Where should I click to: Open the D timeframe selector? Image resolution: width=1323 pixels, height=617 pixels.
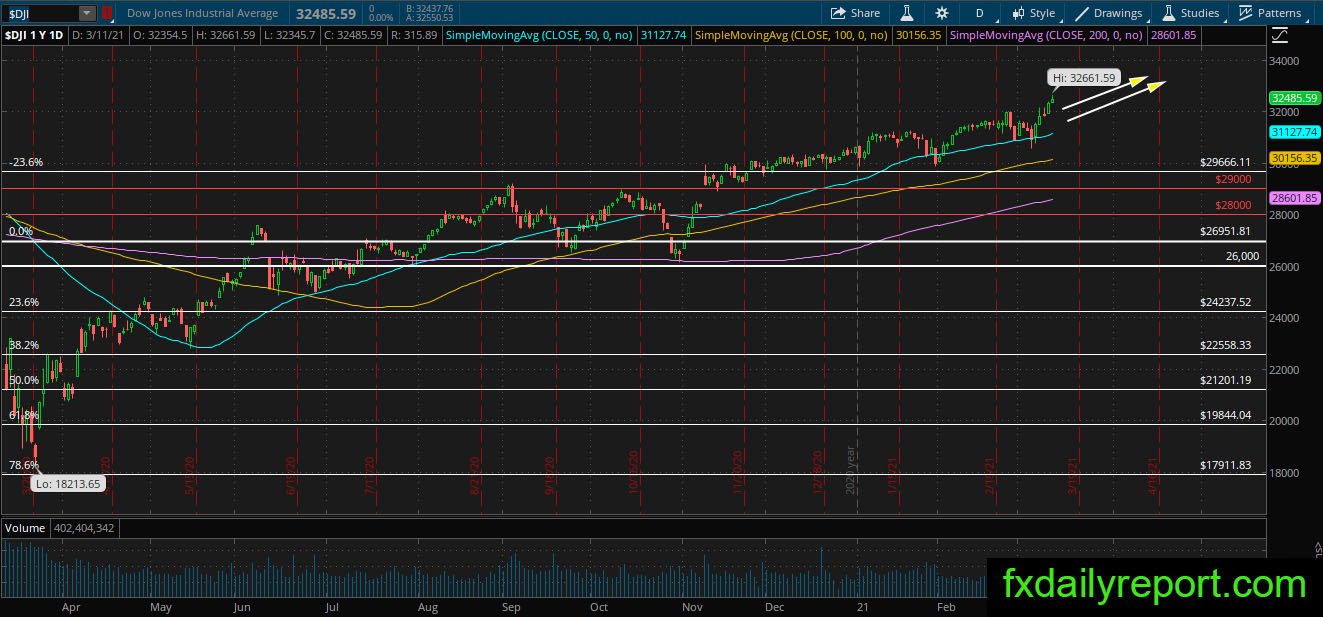pos(979,13)
